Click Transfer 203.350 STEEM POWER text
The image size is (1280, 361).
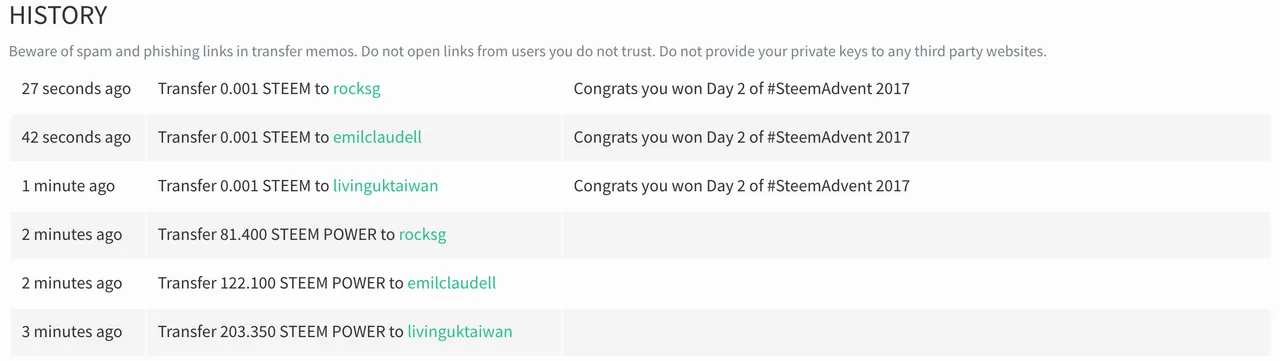click(280, 332)
